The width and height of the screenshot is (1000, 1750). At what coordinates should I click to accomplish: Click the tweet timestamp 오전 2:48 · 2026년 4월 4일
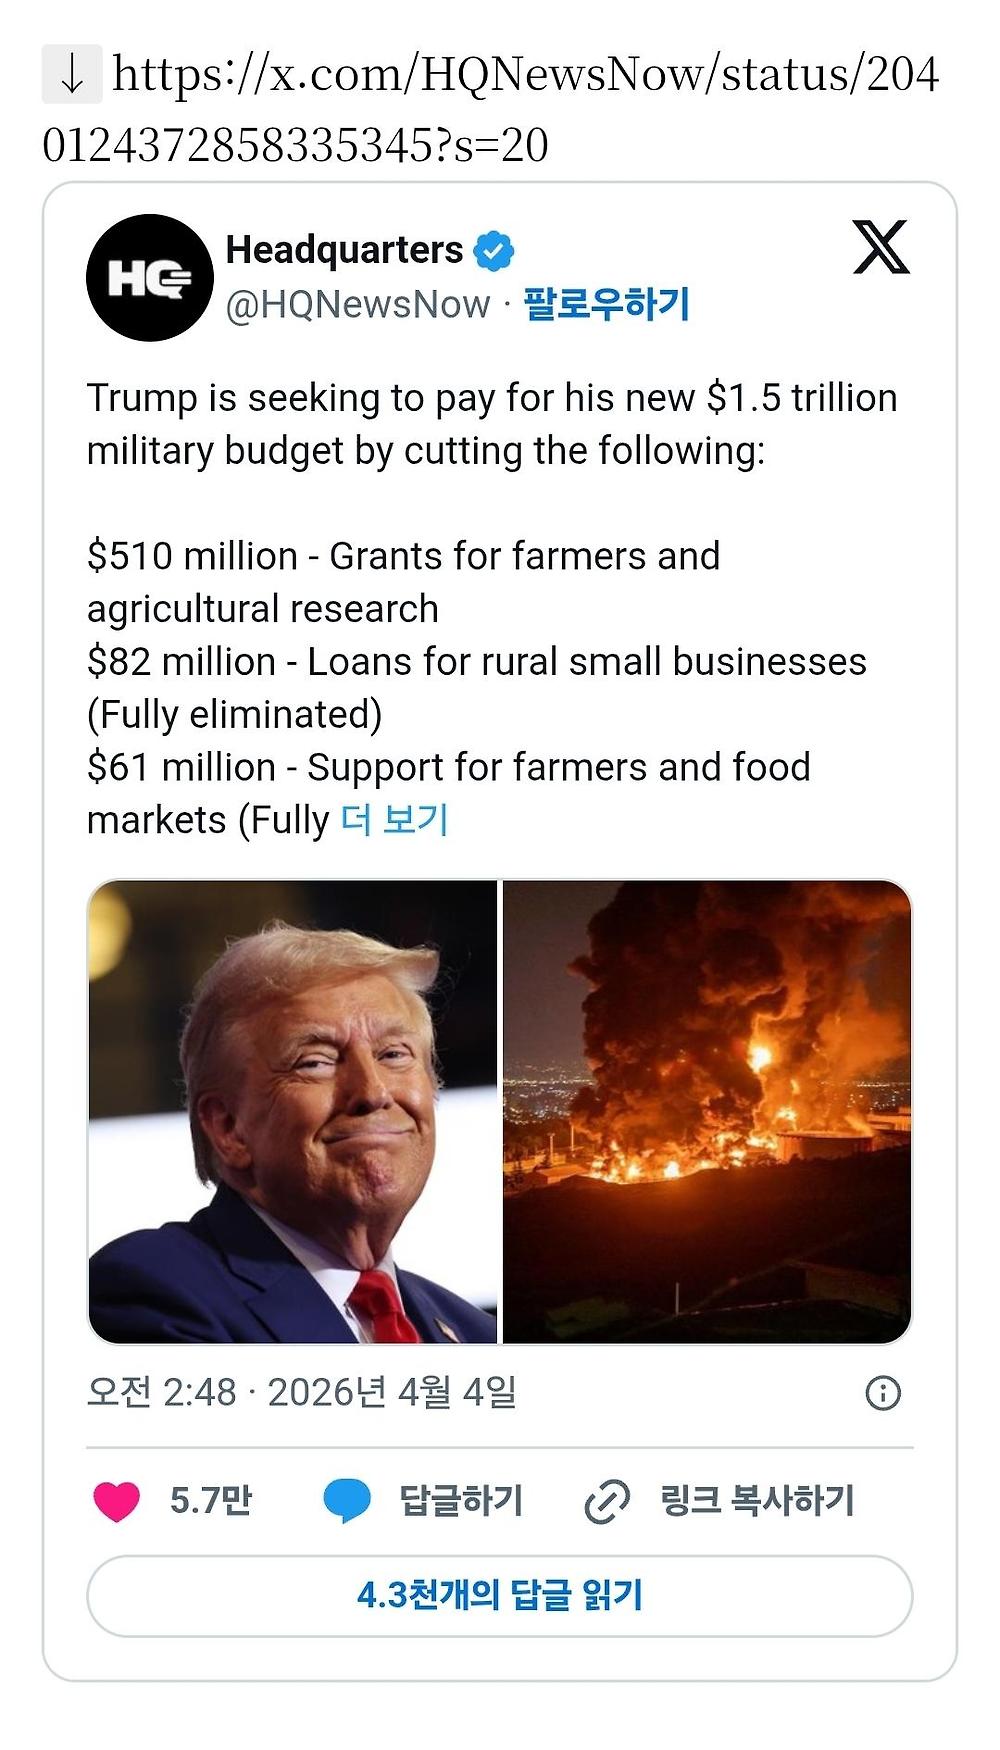[301, 1392]
